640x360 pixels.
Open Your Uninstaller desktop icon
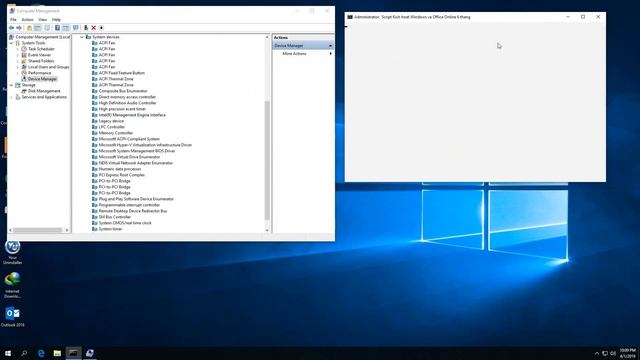coord(12,252)
